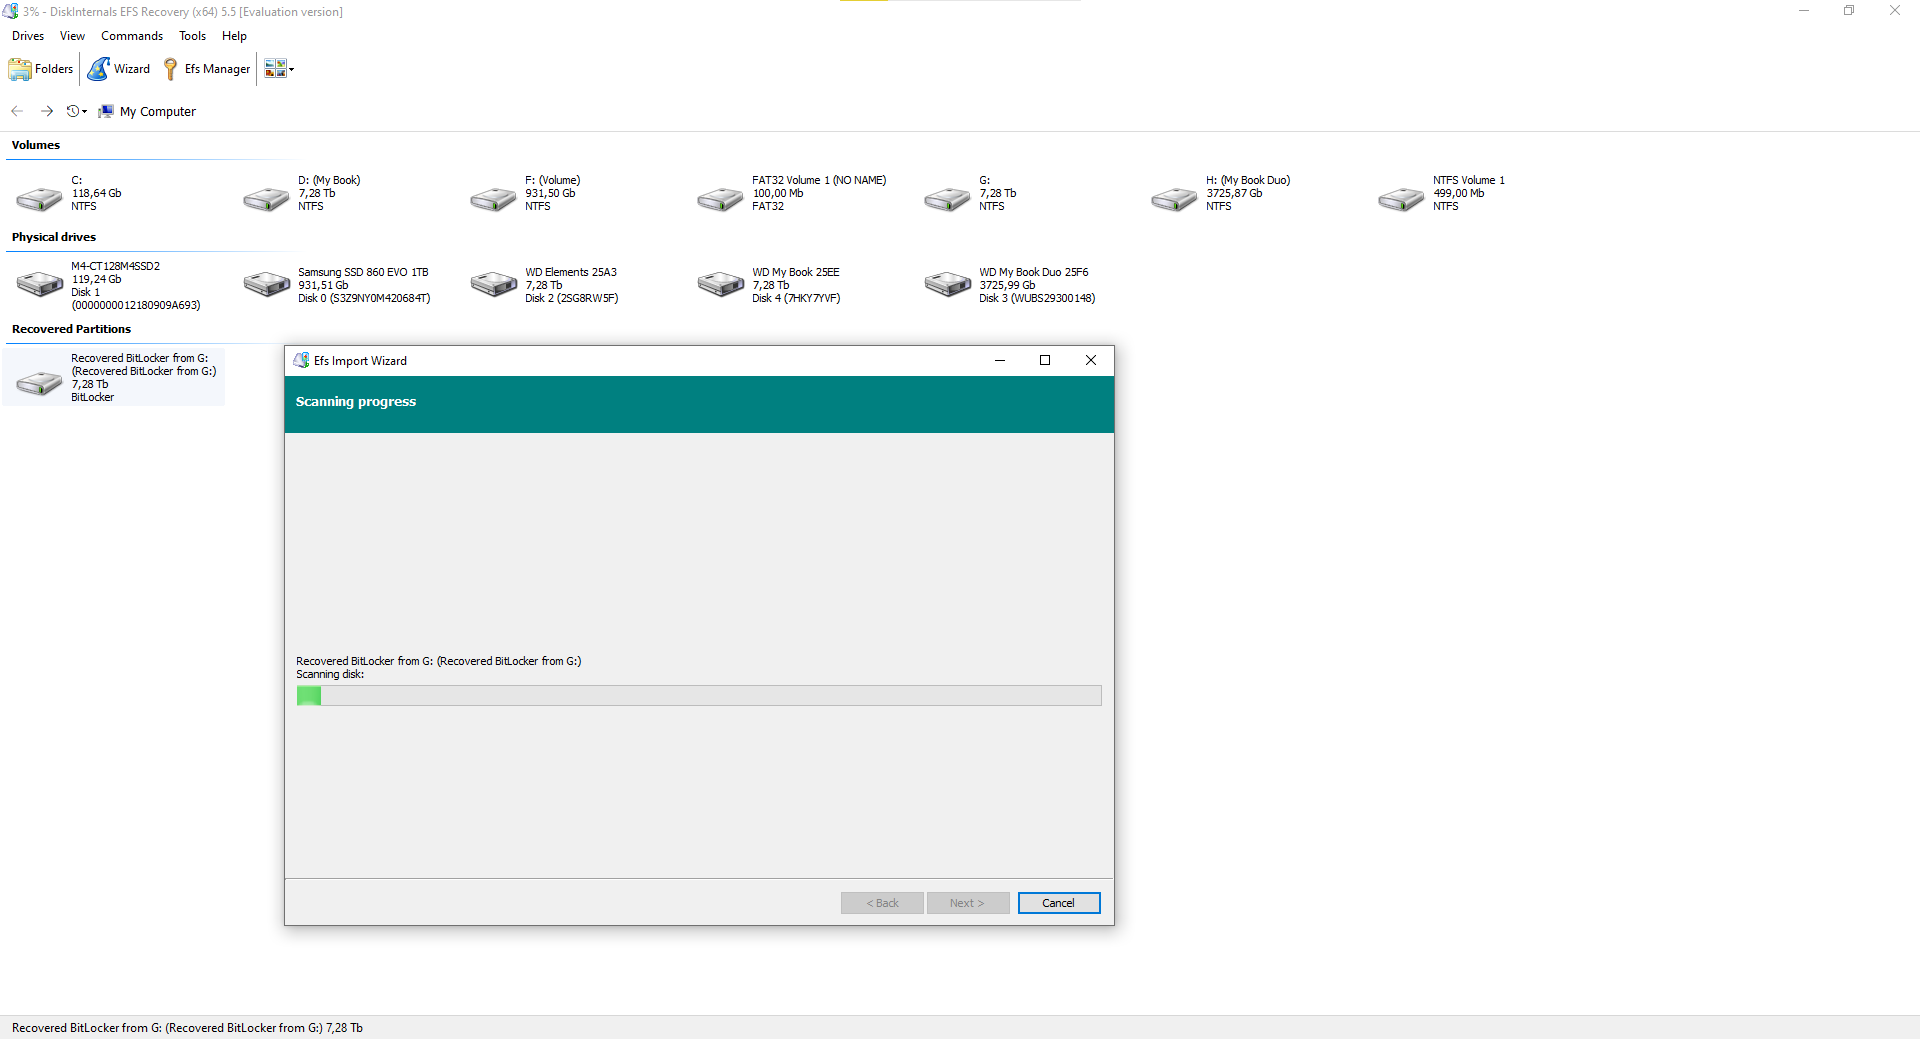Image resolution: width=1920 pixels, height=1039 pixels.
Task: Open the Commands menu
Action: click(132, 36)
